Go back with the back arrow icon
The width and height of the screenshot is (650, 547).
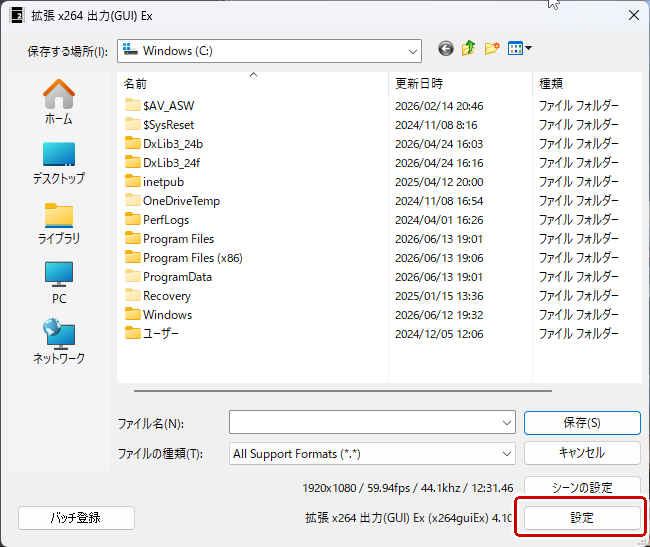(446, 49)
